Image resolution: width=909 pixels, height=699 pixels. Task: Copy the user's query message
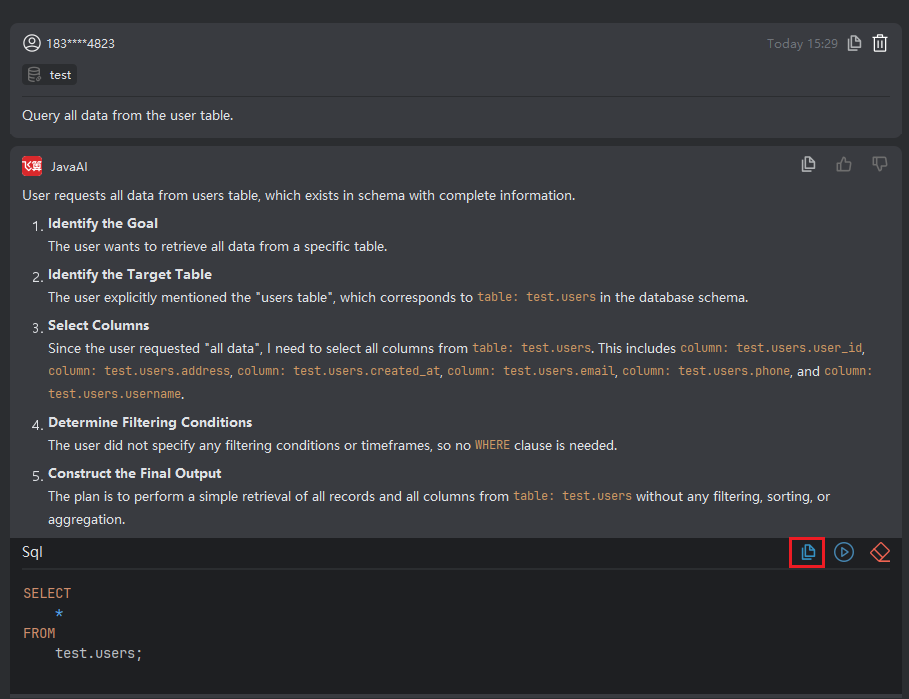854,43
